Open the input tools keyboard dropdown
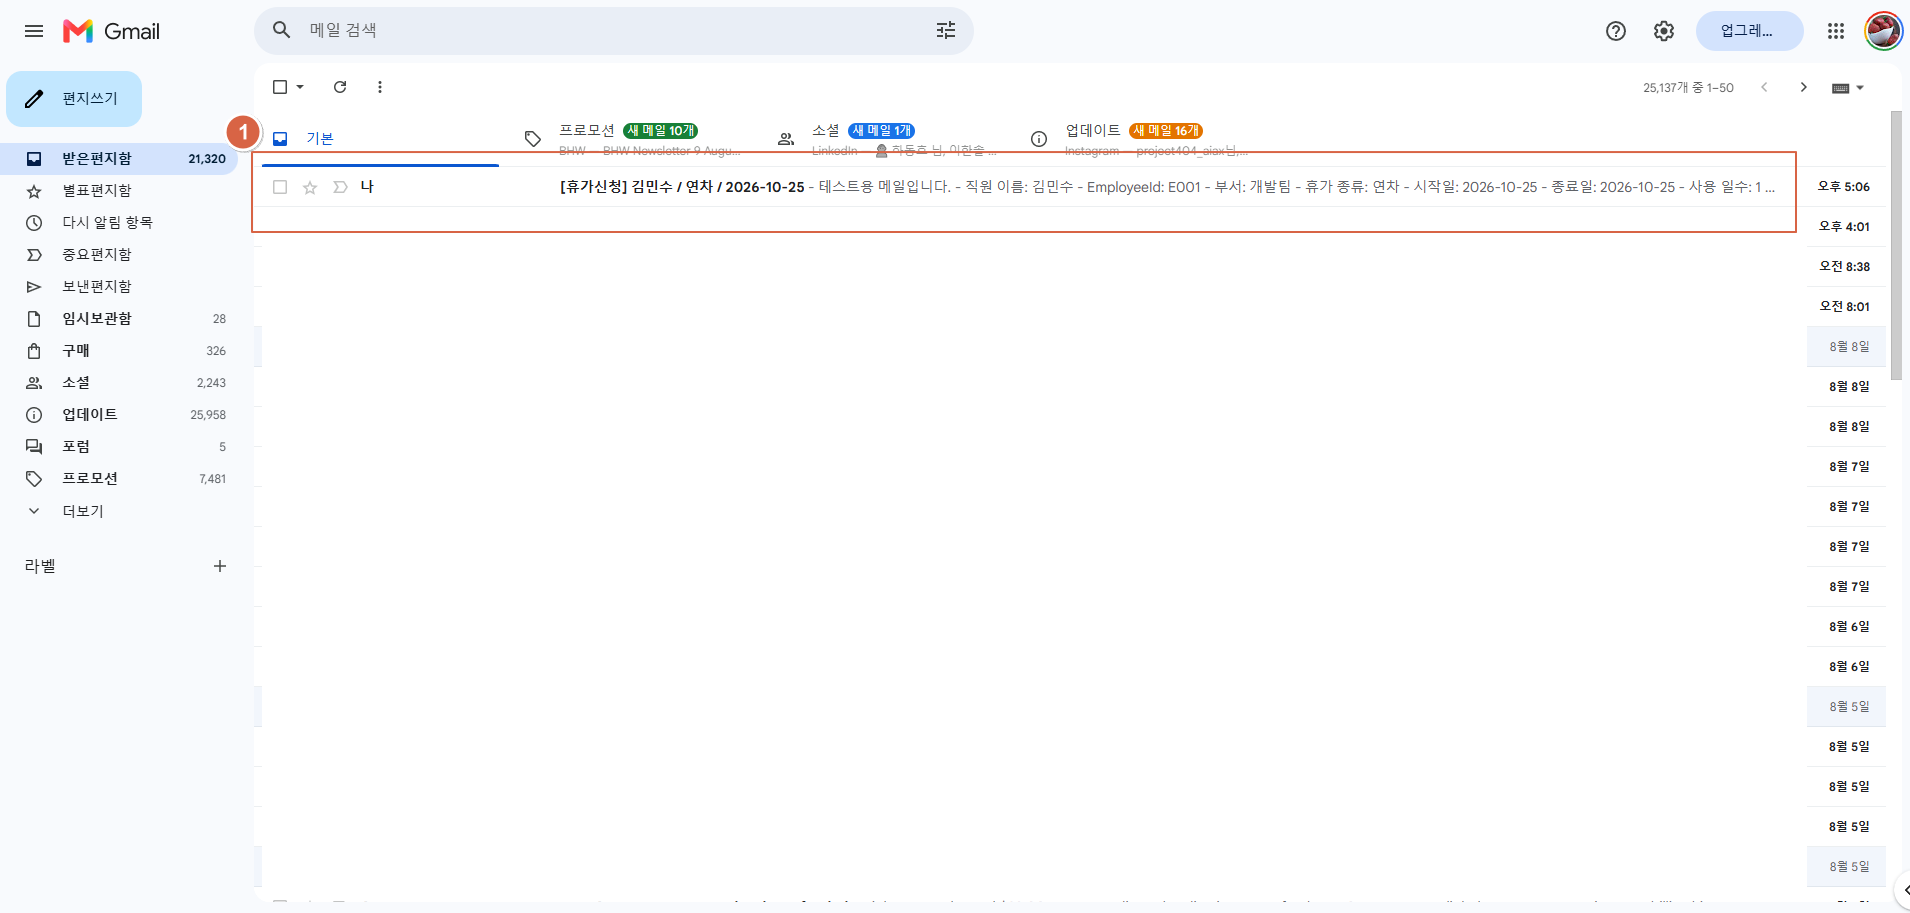Image resolution: width=1910 pixels, height=913 pixels. (x=1847, y=88)
